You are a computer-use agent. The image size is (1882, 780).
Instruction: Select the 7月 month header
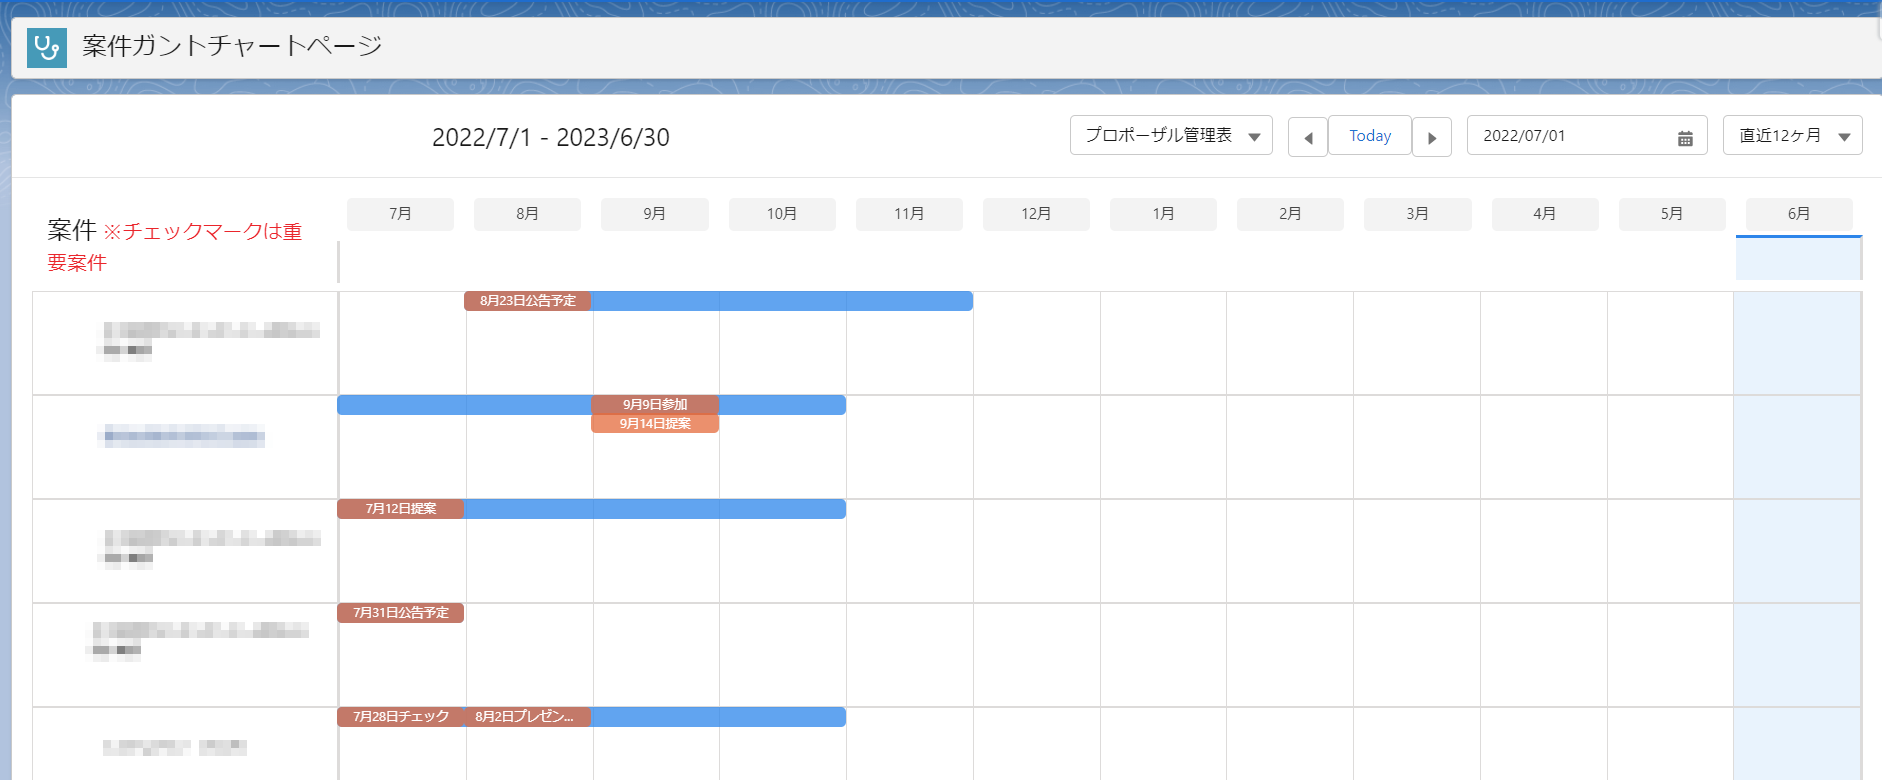coord(400,214)
